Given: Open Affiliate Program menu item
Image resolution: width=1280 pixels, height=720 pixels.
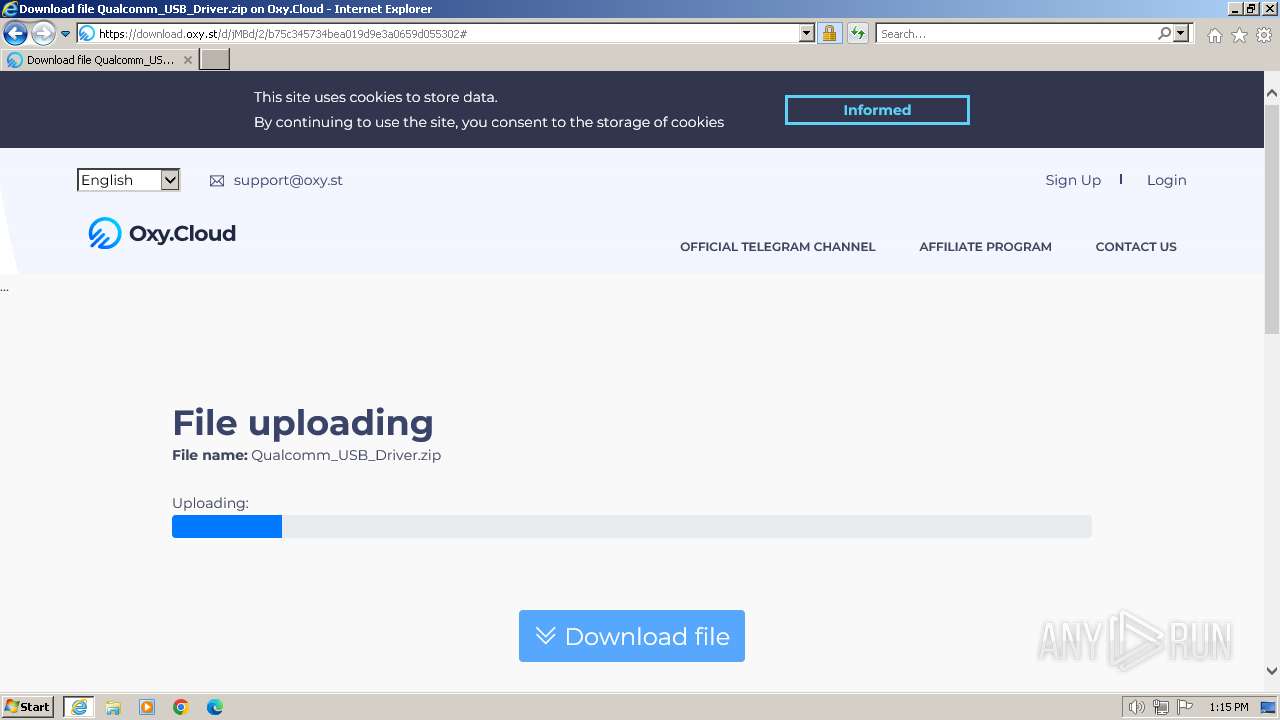Looking at the screenshot, I should [x=985, y=247].
